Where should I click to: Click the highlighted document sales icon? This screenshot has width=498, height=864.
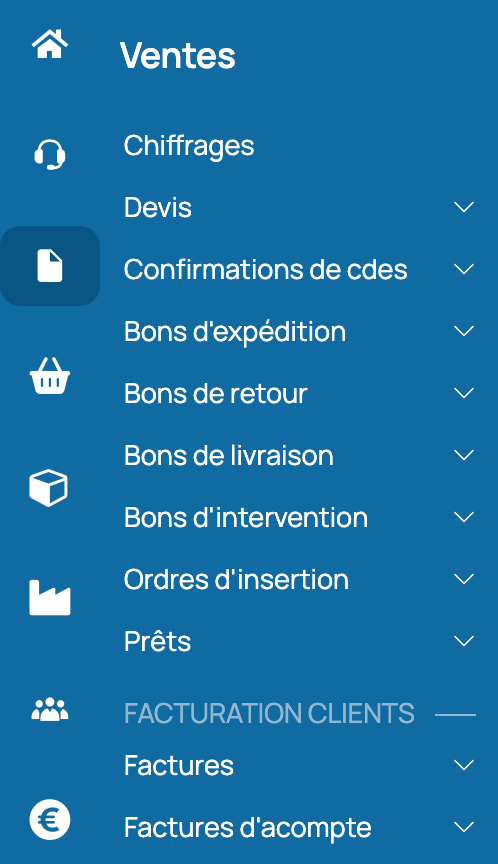click(50, 266)
